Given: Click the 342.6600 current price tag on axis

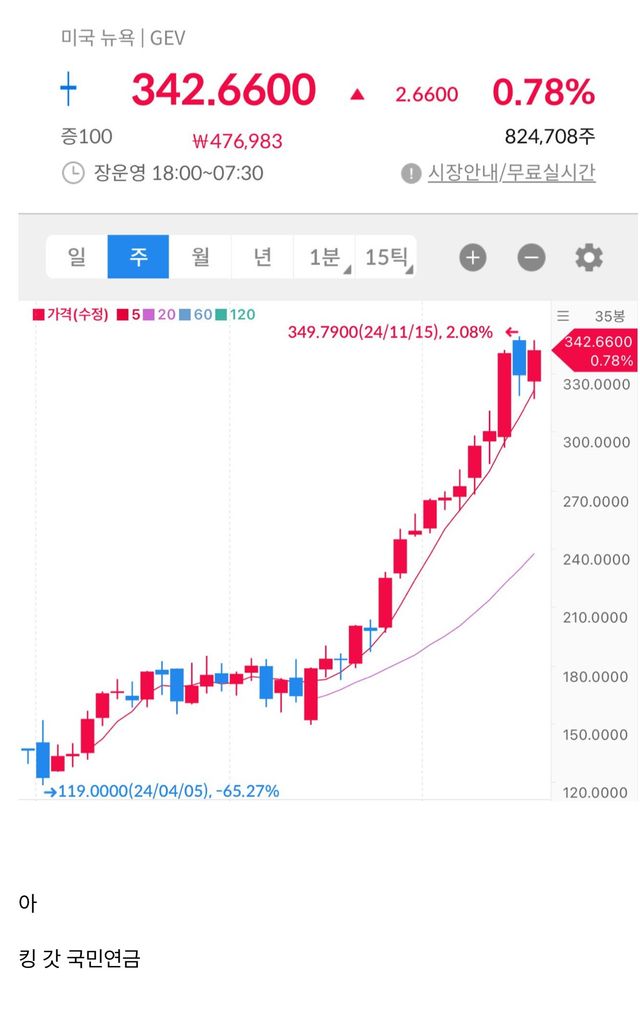Looking at the screenshot, I should click(x=598, y=348).
